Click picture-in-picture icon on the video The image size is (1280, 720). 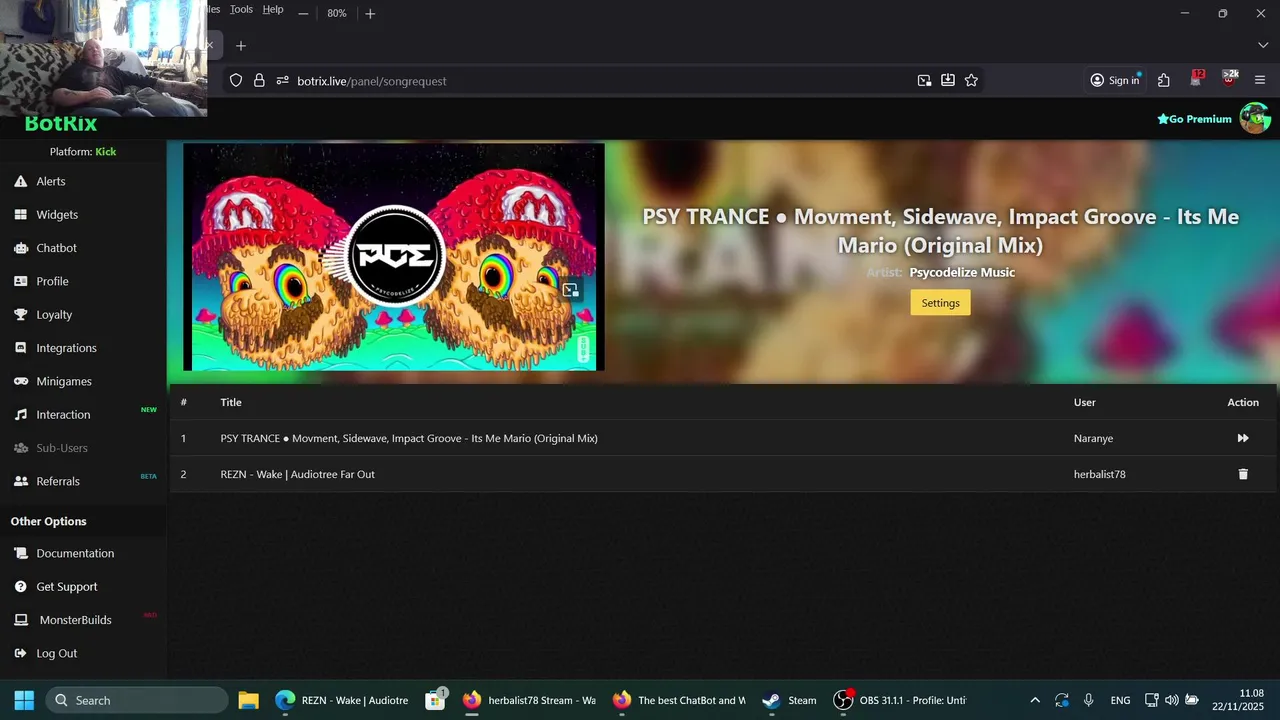[570, 290]
